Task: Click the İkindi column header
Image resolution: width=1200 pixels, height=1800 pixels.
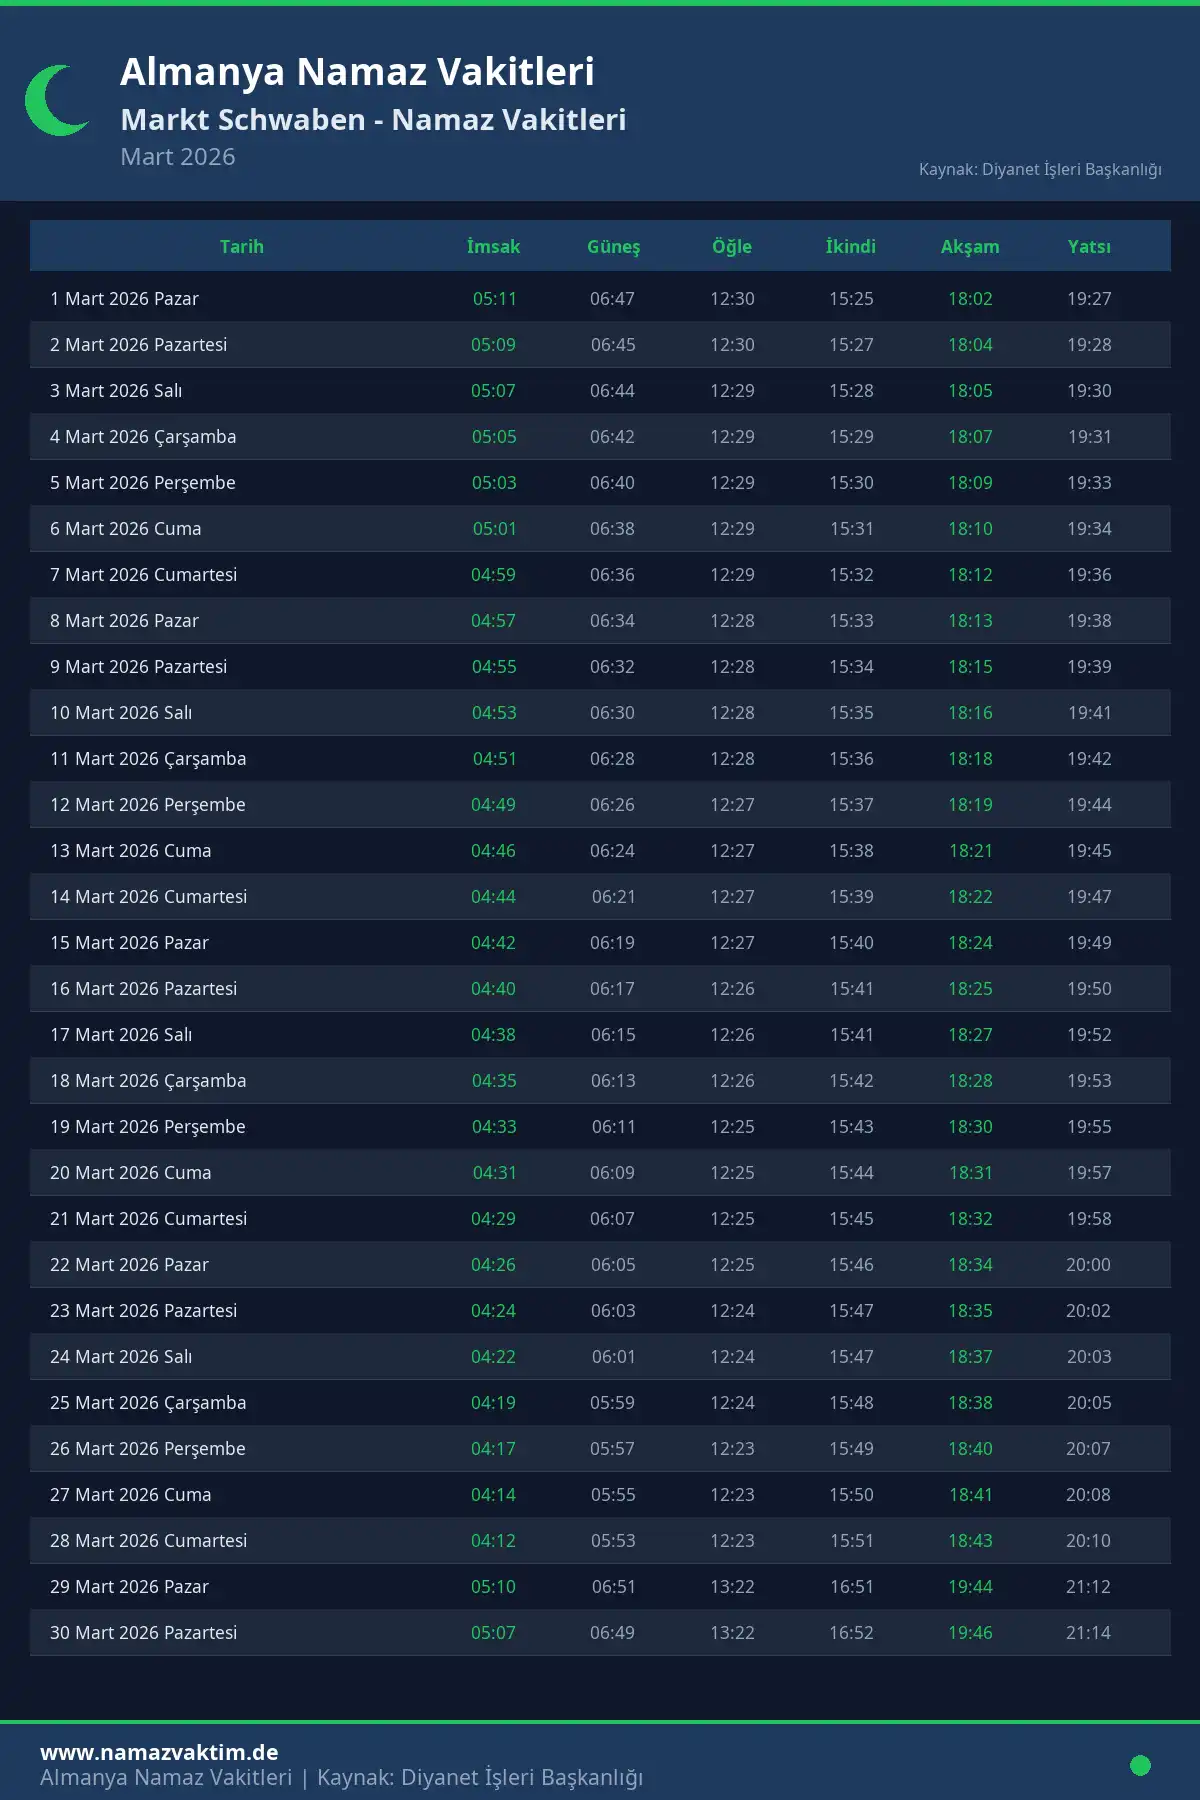Action: (851, 247)
